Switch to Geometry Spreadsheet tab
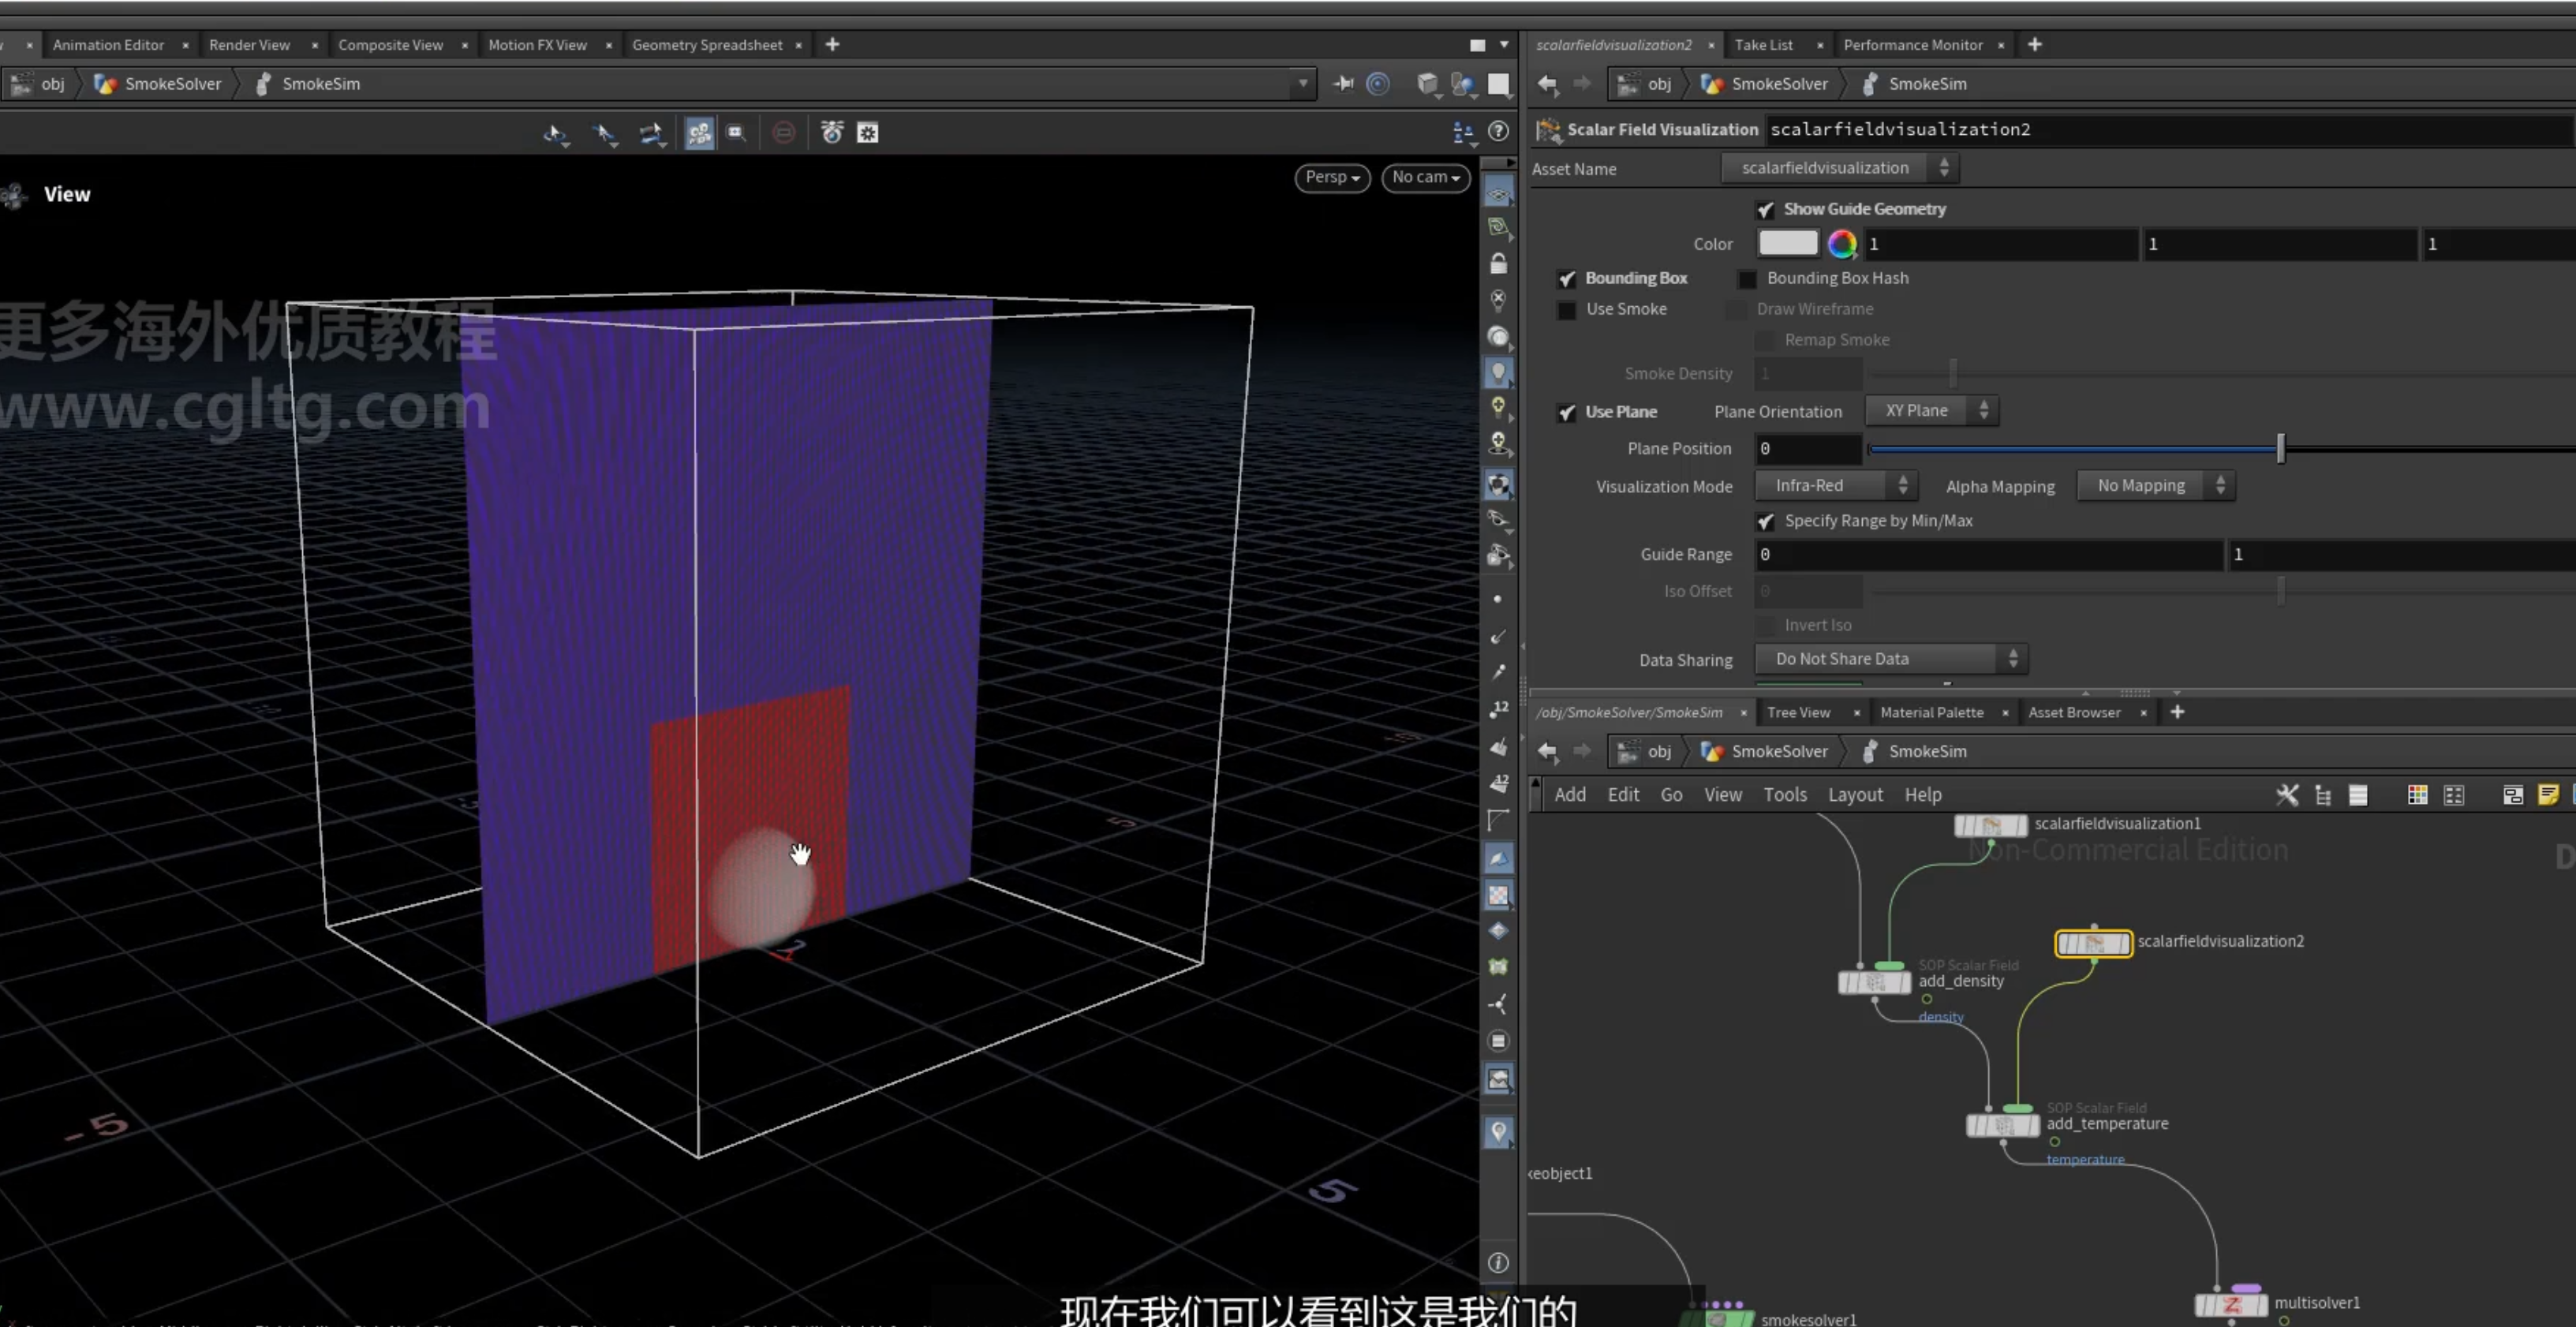 tap(707, 45)
